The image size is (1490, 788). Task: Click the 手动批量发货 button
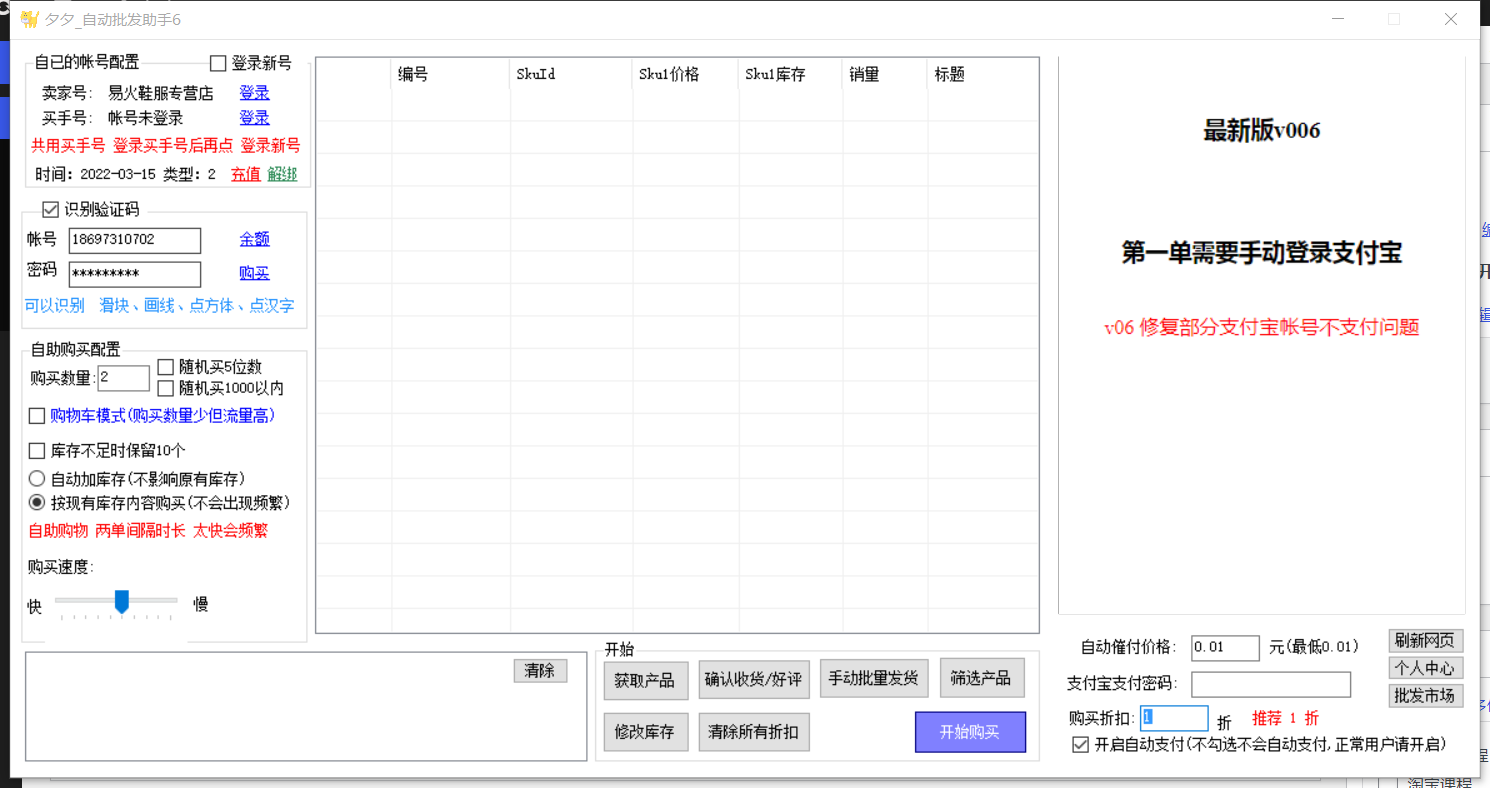pos(873,678)
